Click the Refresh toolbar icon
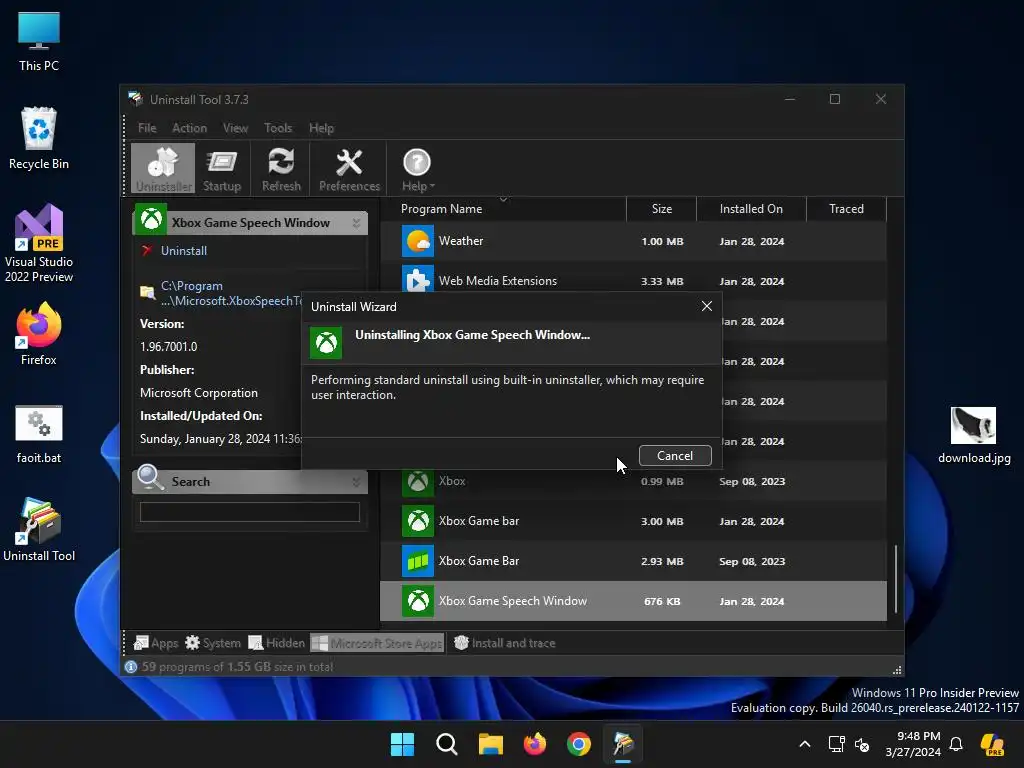 click(281, 168)
